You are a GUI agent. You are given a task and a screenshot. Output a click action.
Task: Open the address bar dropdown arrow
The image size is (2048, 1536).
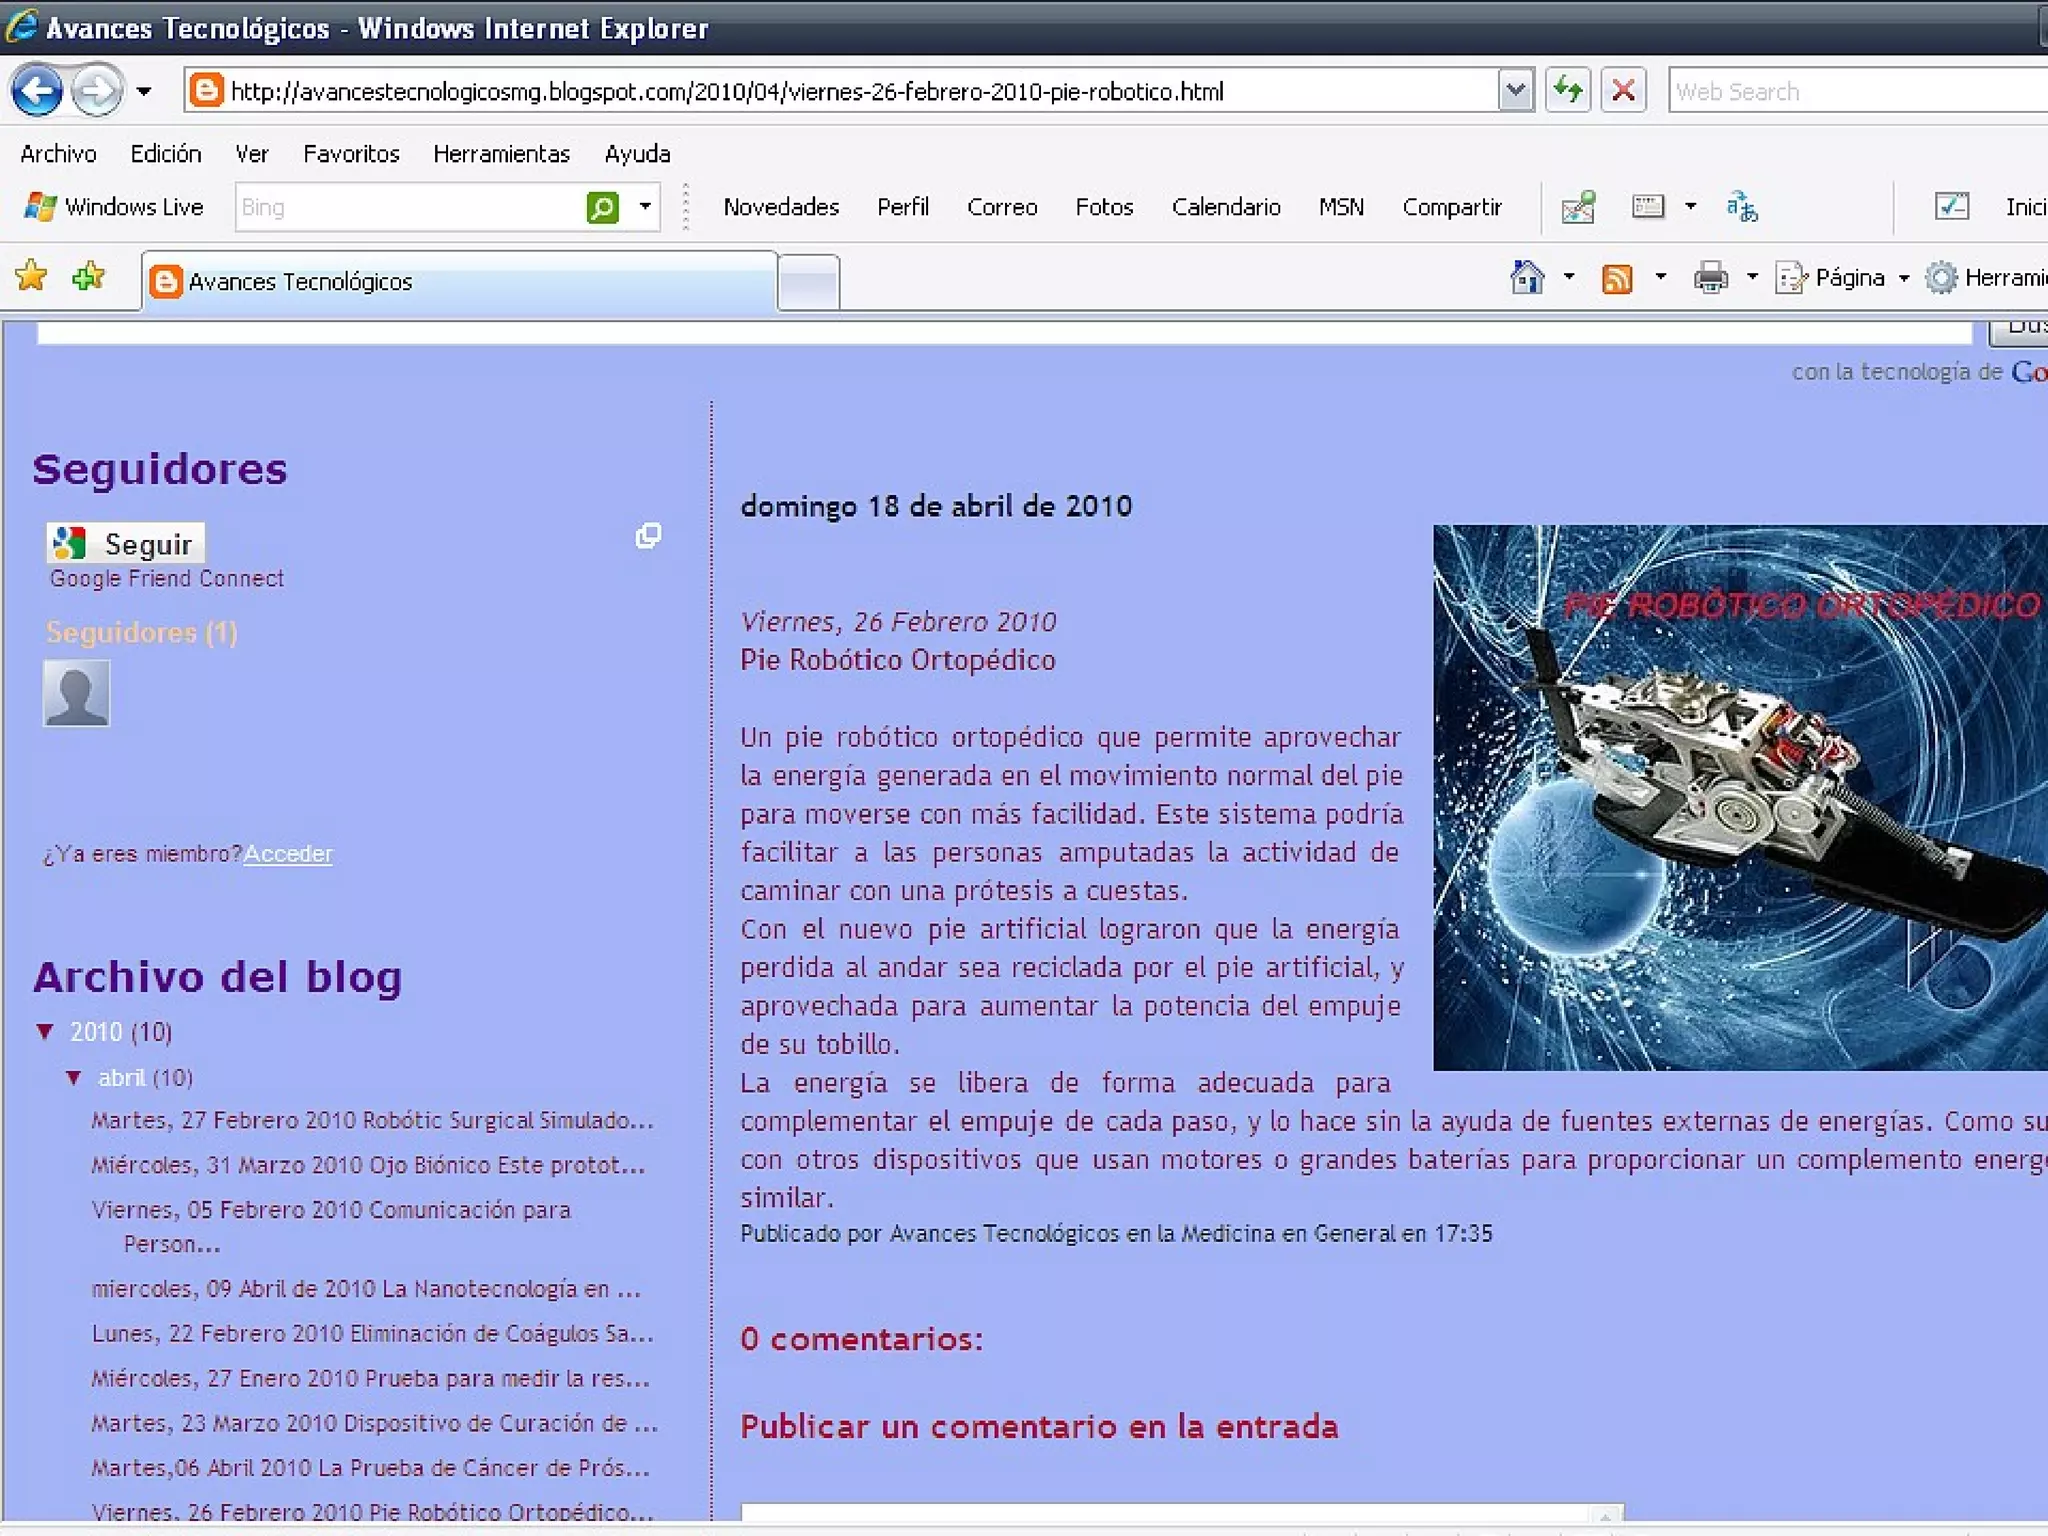(1515, 91)
